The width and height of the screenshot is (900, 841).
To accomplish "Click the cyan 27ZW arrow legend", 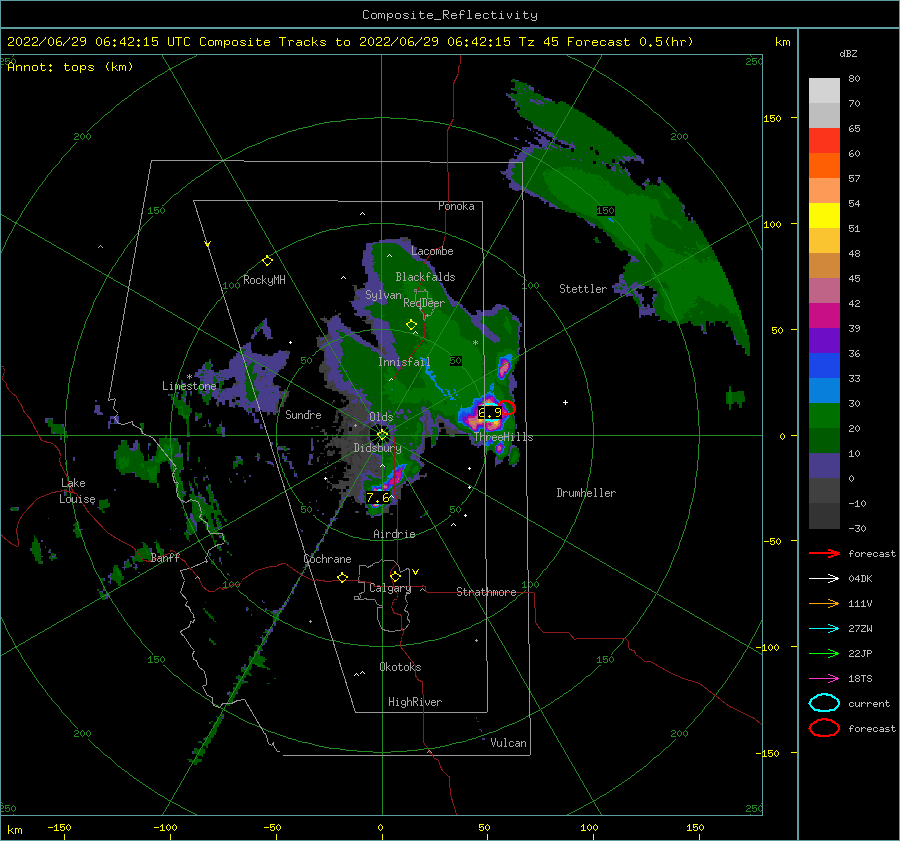I will click(824, 629).
